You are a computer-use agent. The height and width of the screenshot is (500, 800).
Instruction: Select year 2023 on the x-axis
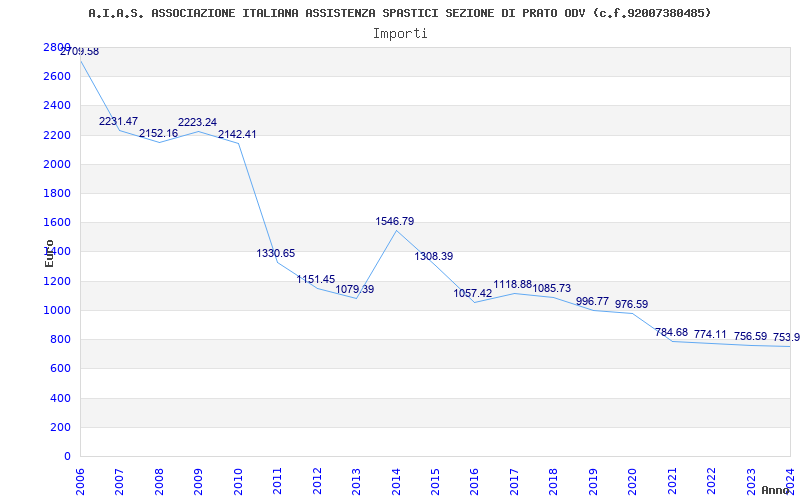(751, 482)
